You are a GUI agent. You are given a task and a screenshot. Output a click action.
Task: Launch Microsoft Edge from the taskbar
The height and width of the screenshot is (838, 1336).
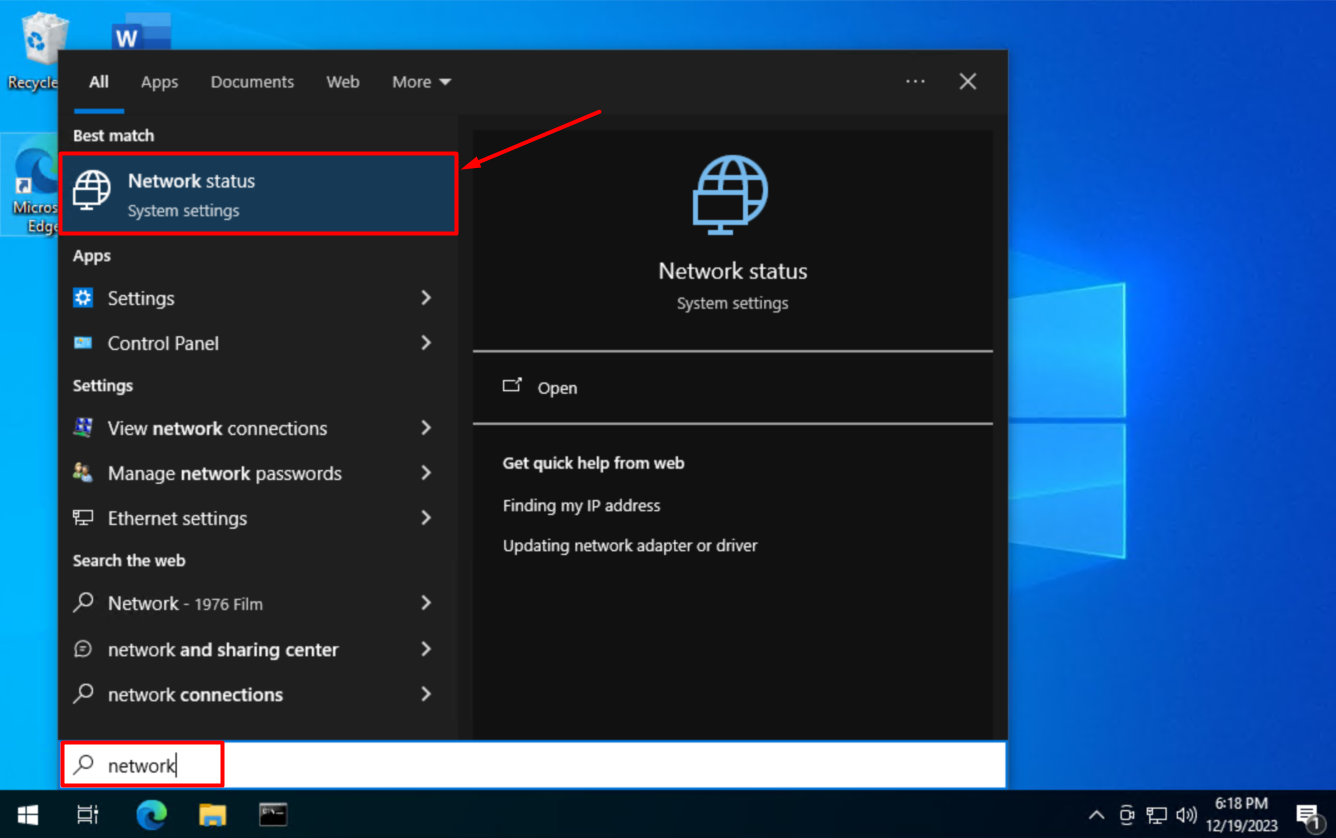151,814
